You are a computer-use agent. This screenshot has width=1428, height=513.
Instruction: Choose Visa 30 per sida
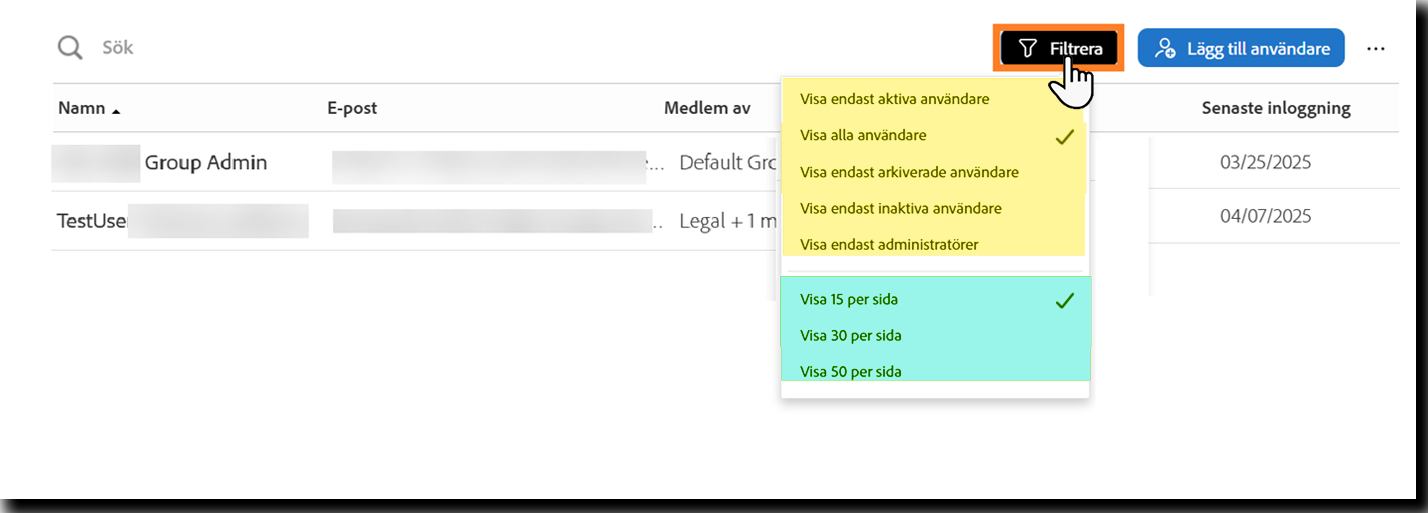(x=850, y=335)
